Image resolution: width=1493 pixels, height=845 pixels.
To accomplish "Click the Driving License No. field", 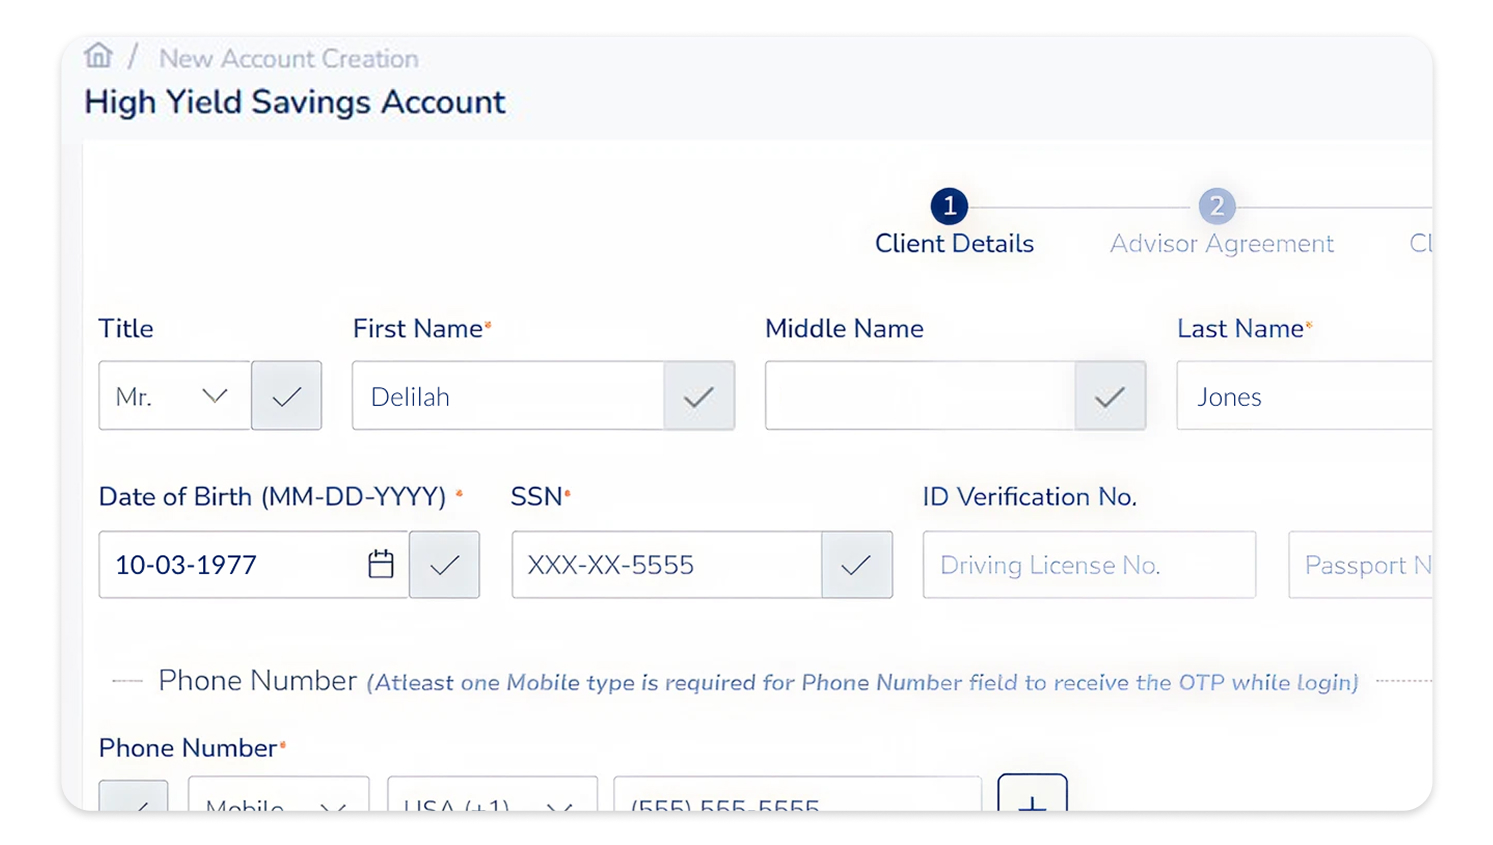I will click(x=1088, y=565).
